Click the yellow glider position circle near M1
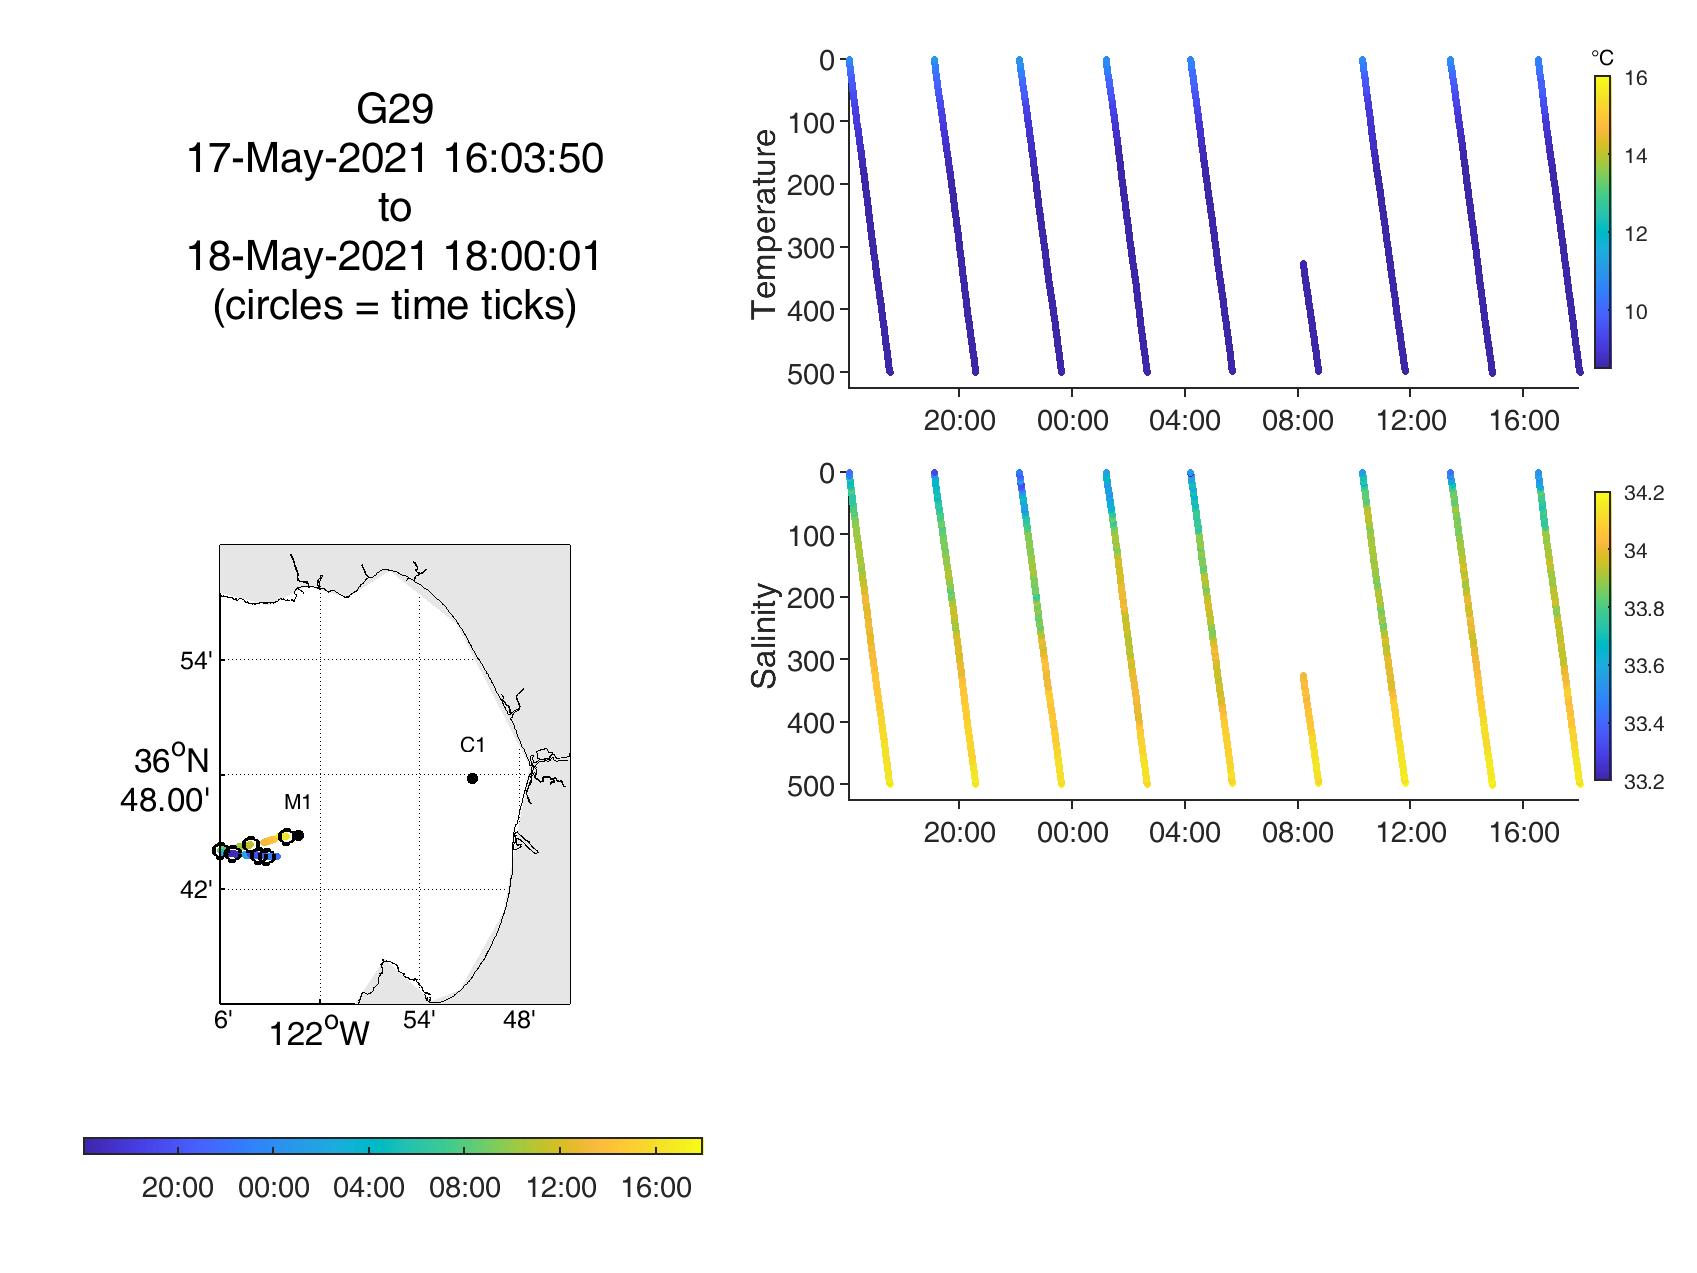 point(286,836)
